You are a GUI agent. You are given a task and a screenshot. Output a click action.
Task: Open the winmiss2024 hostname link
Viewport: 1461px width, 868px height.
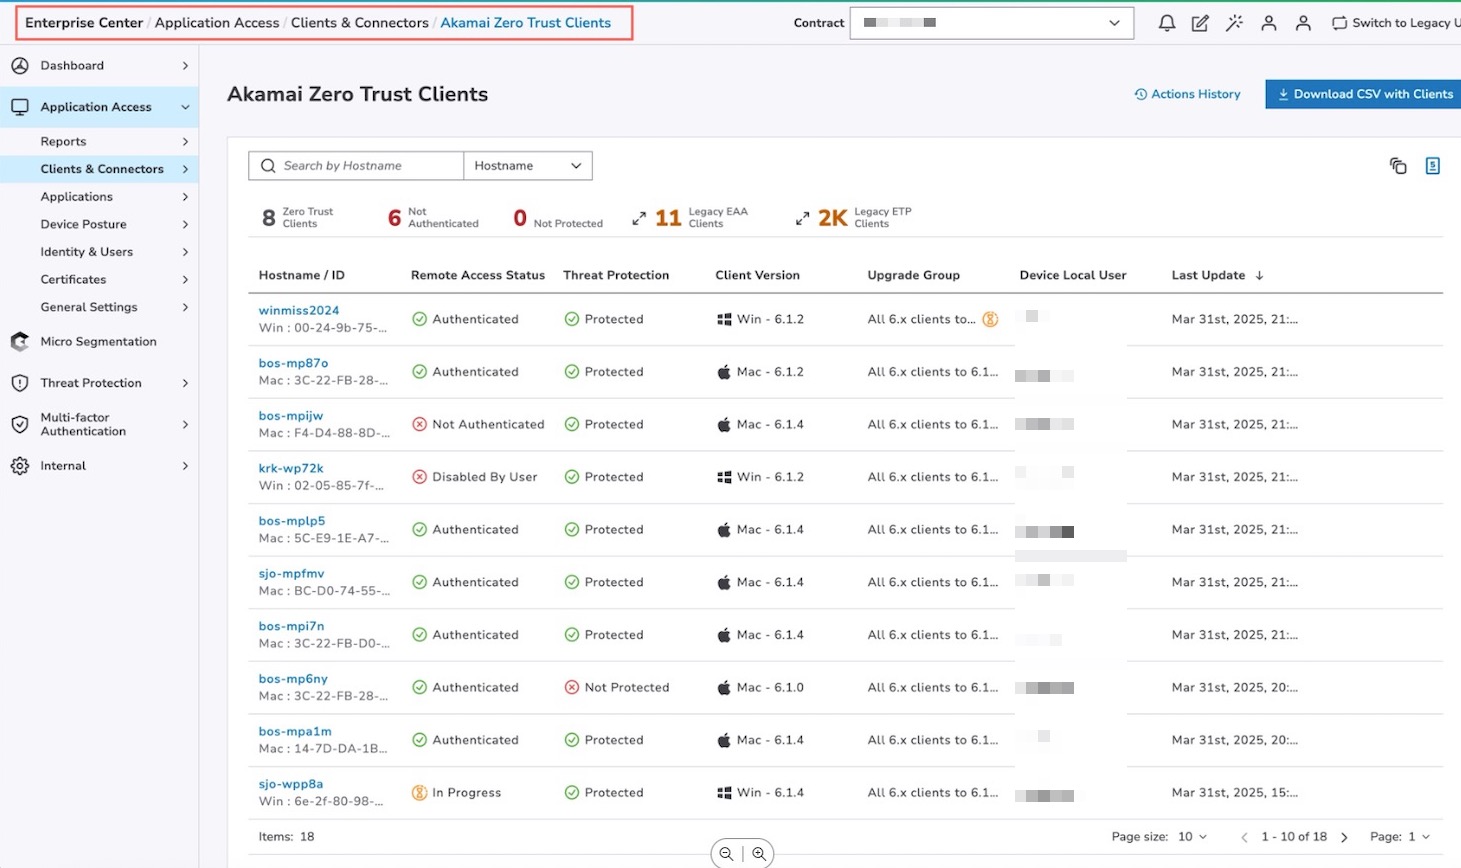point(299,310)
